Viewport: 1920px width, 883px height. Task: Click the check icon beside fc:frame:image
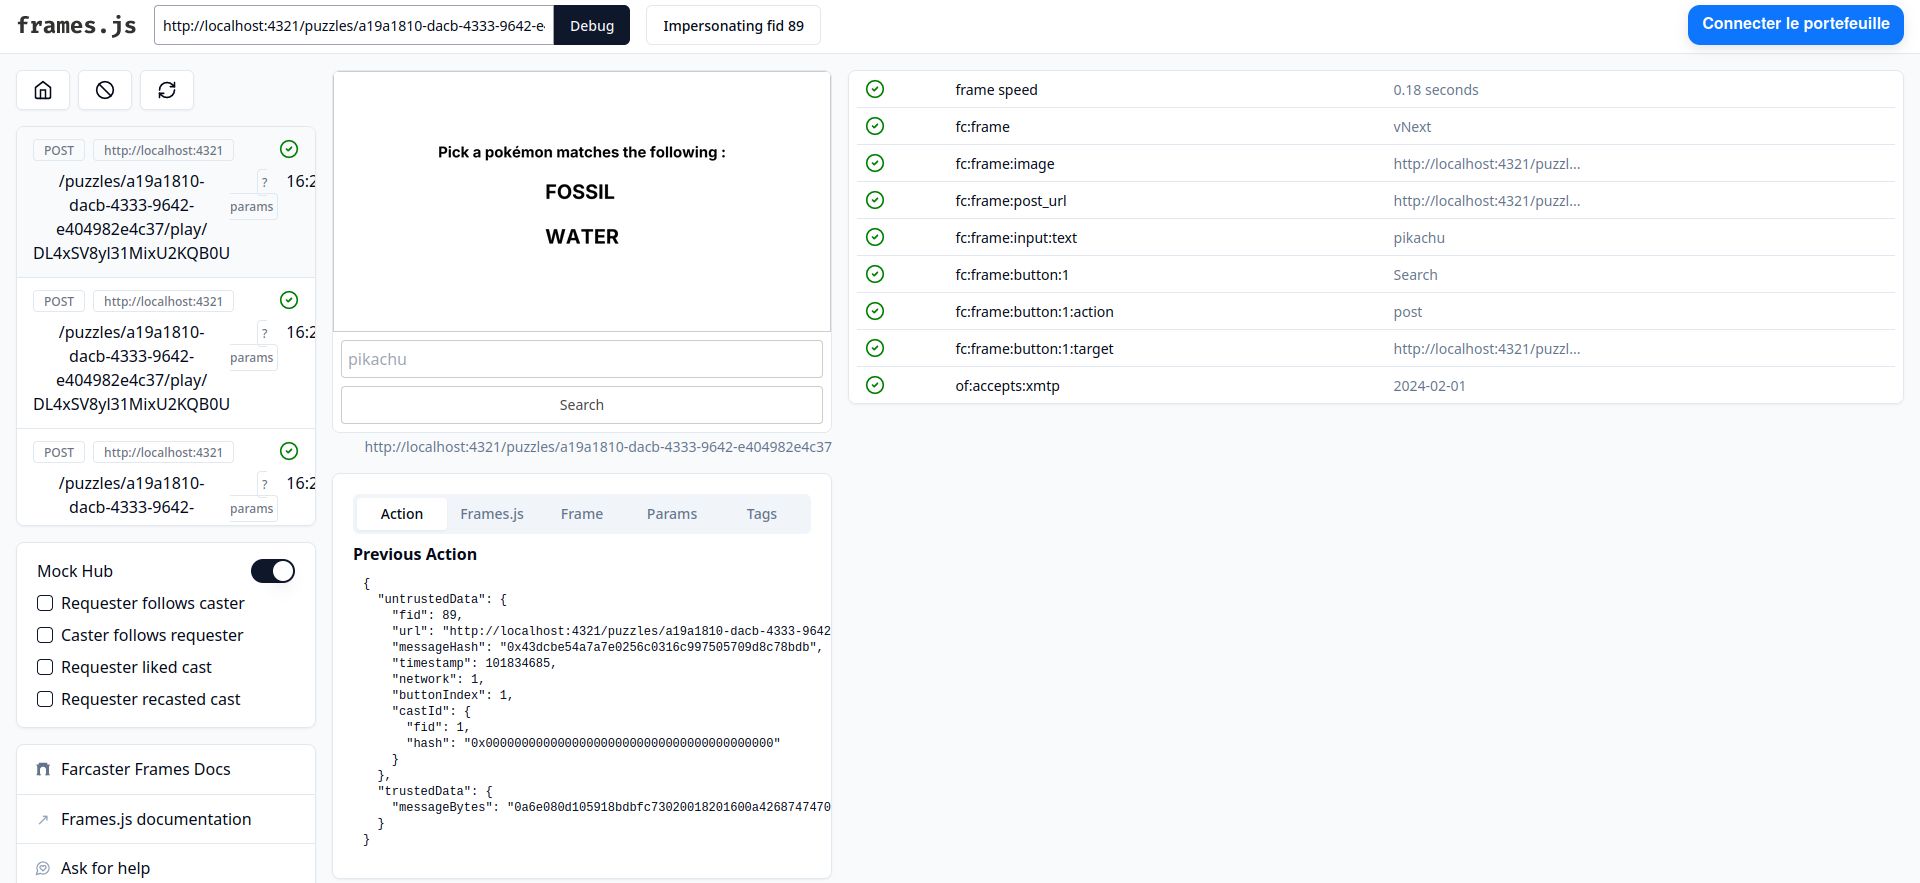(x=875, y=163)
